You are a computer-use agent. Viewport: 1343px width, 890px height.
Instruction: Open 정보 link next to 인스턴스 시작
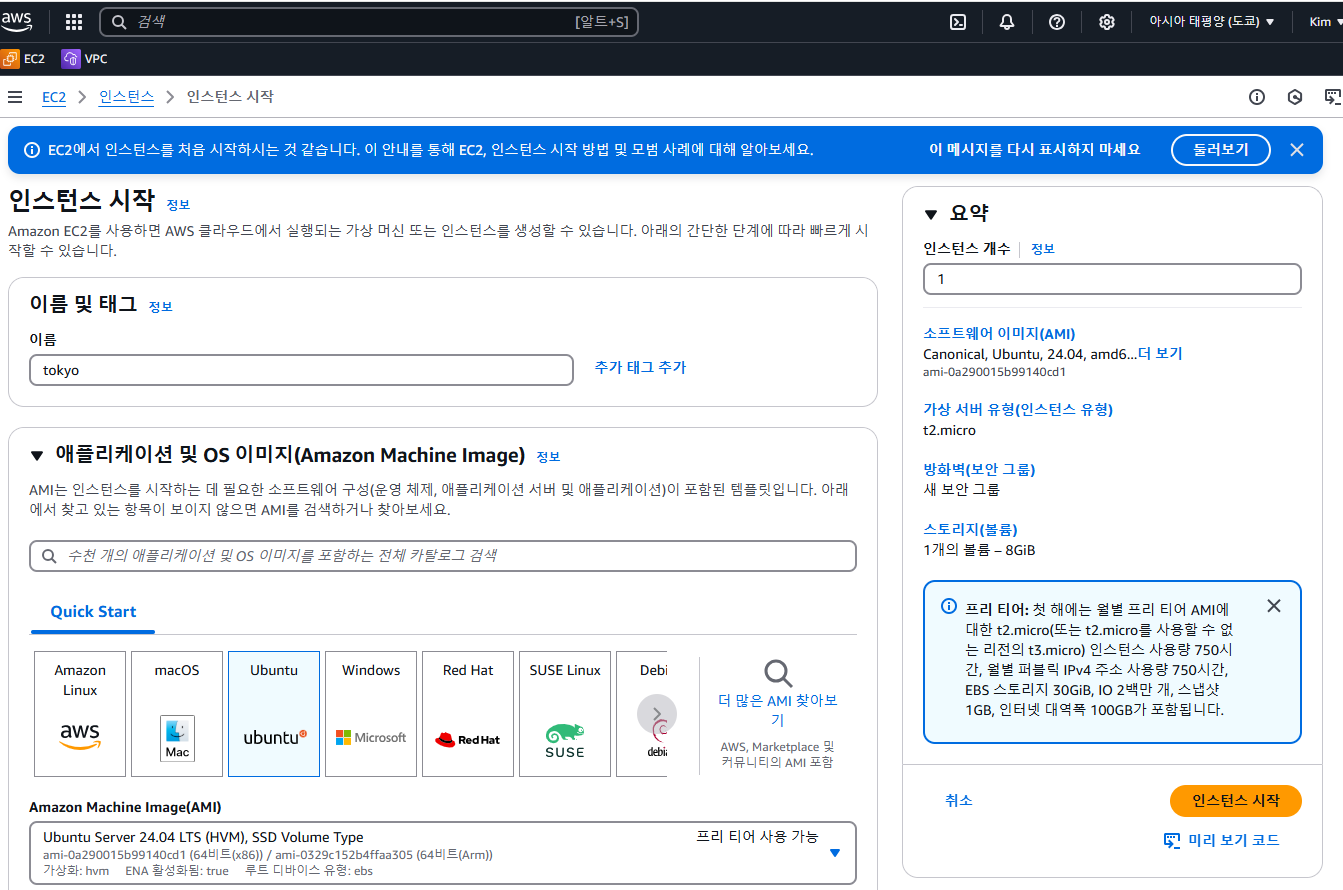(178, 205)
